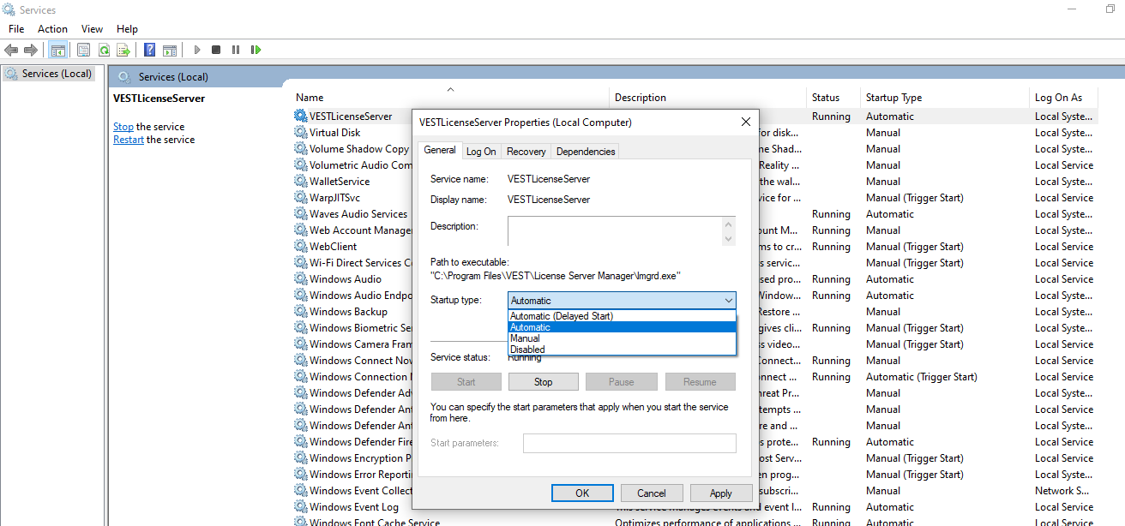Image resolution: width=1125 pixels, height=526 pixels.
Task: Click the Cancel button
Action: (x=651, y=493)
